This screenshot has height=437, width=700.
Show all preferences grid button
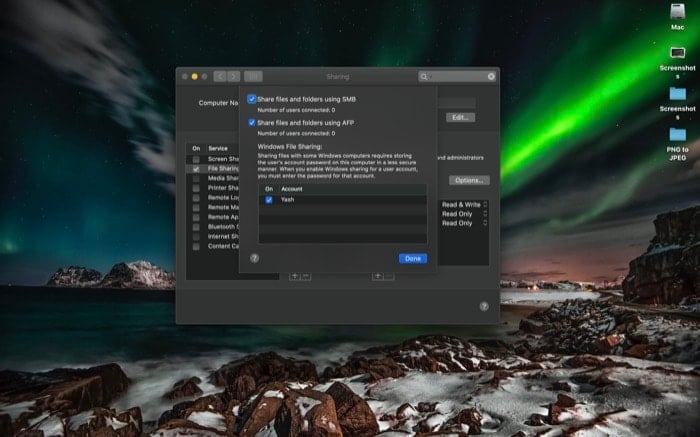click(253, 76)
